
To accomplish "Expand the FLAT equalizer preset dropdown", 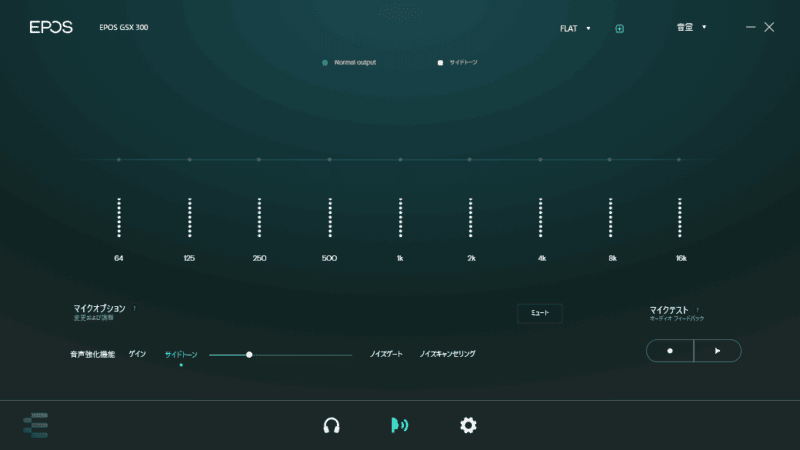I will [575, 28].
